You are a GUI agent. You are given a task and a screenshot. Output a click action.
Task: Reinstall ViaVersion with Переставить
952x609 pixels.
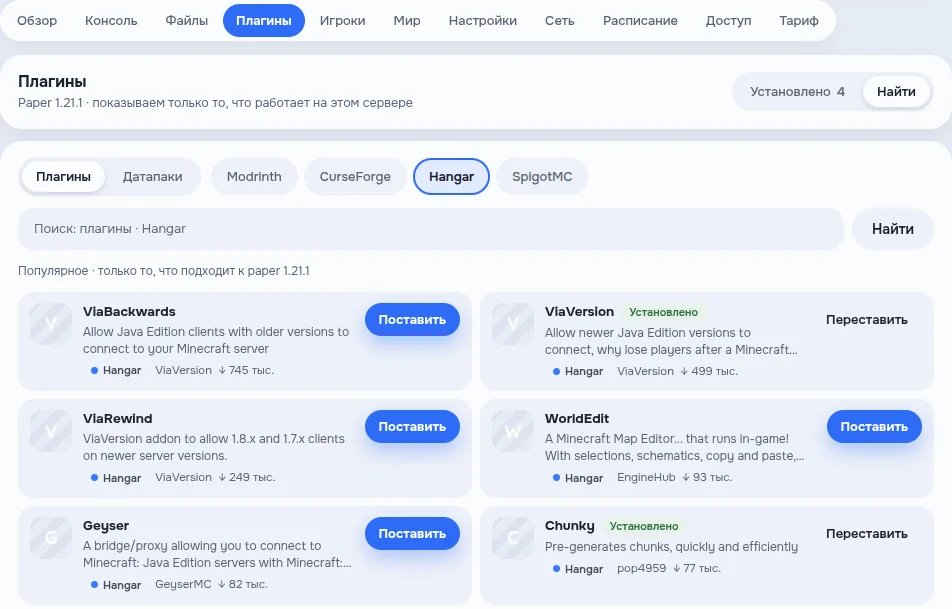click(866, 319)
